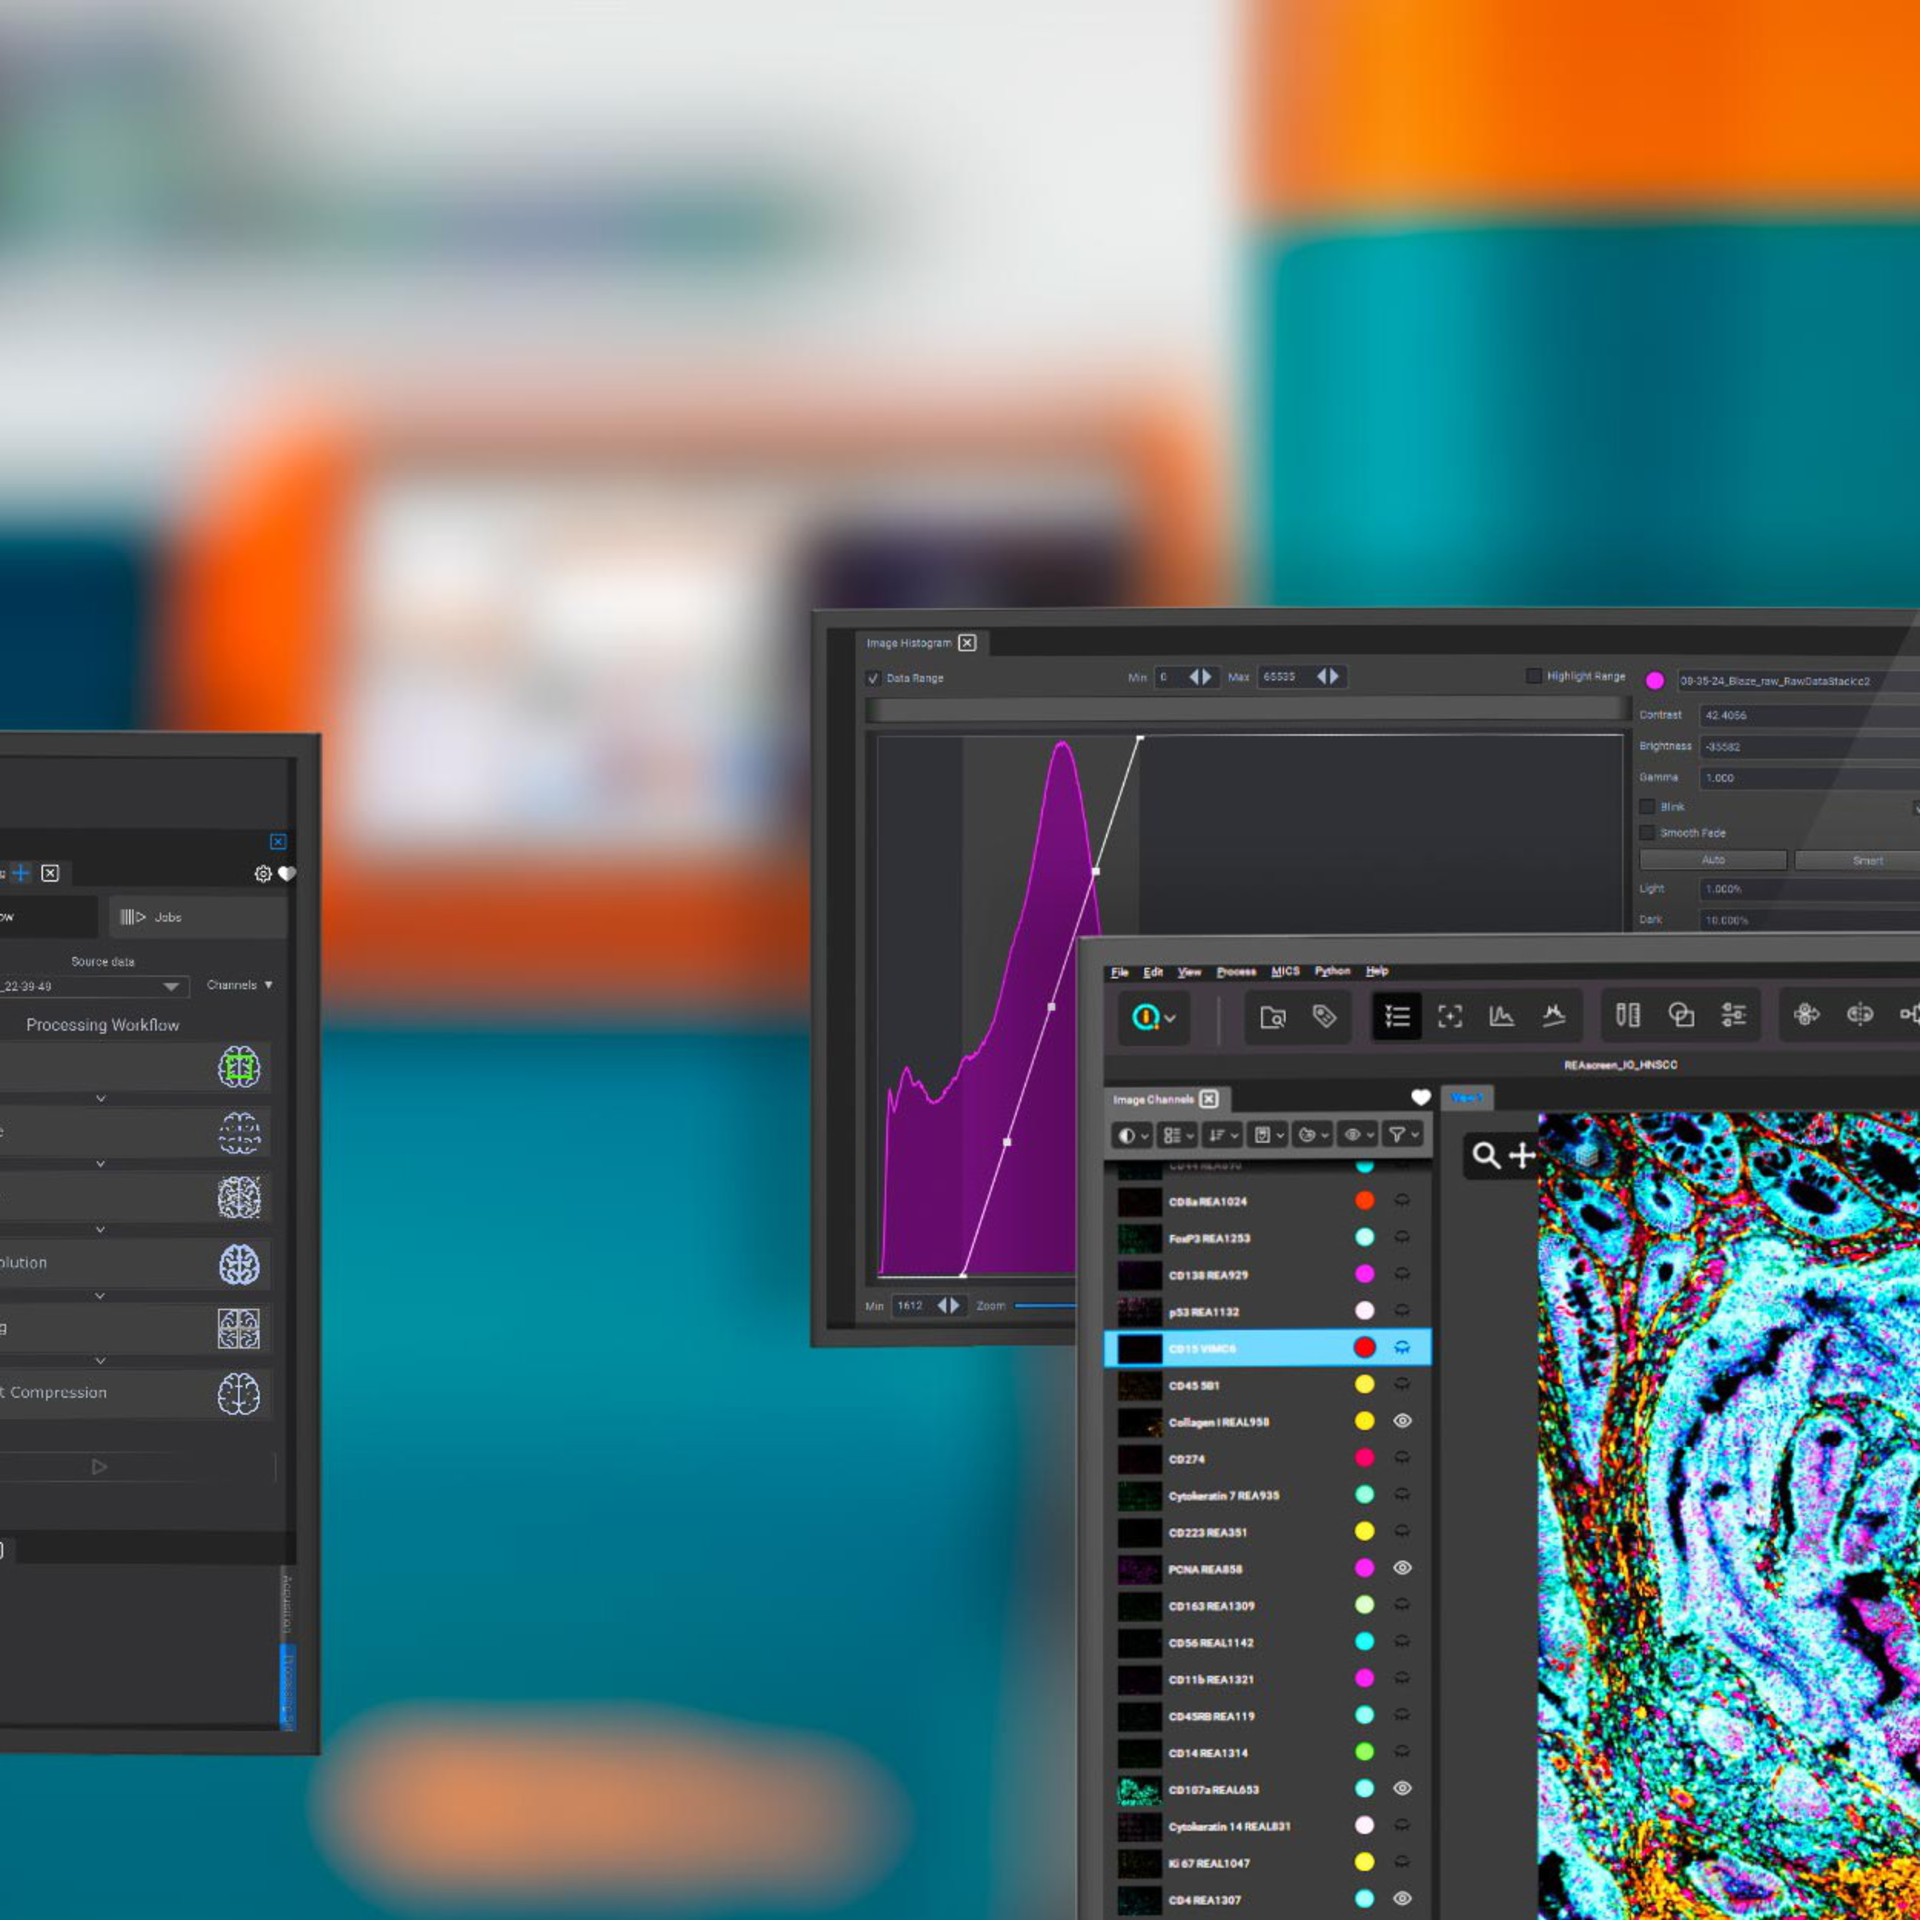Hide the CD107a REAL653 channel
Image resolution: width=1920 pixels, height=1920 pixels.
(1402, 1788)
